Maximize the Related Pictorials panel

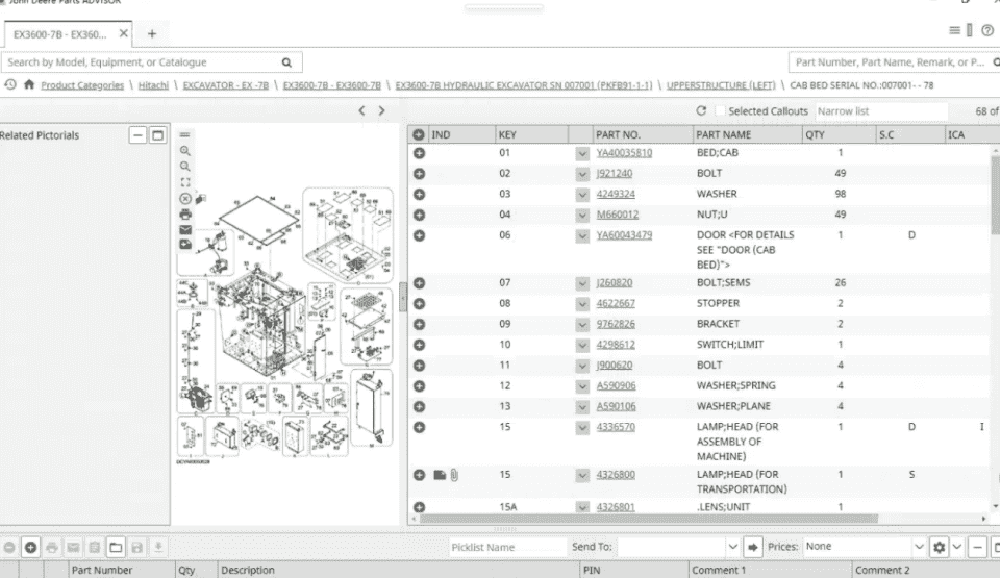click(158, 135)
